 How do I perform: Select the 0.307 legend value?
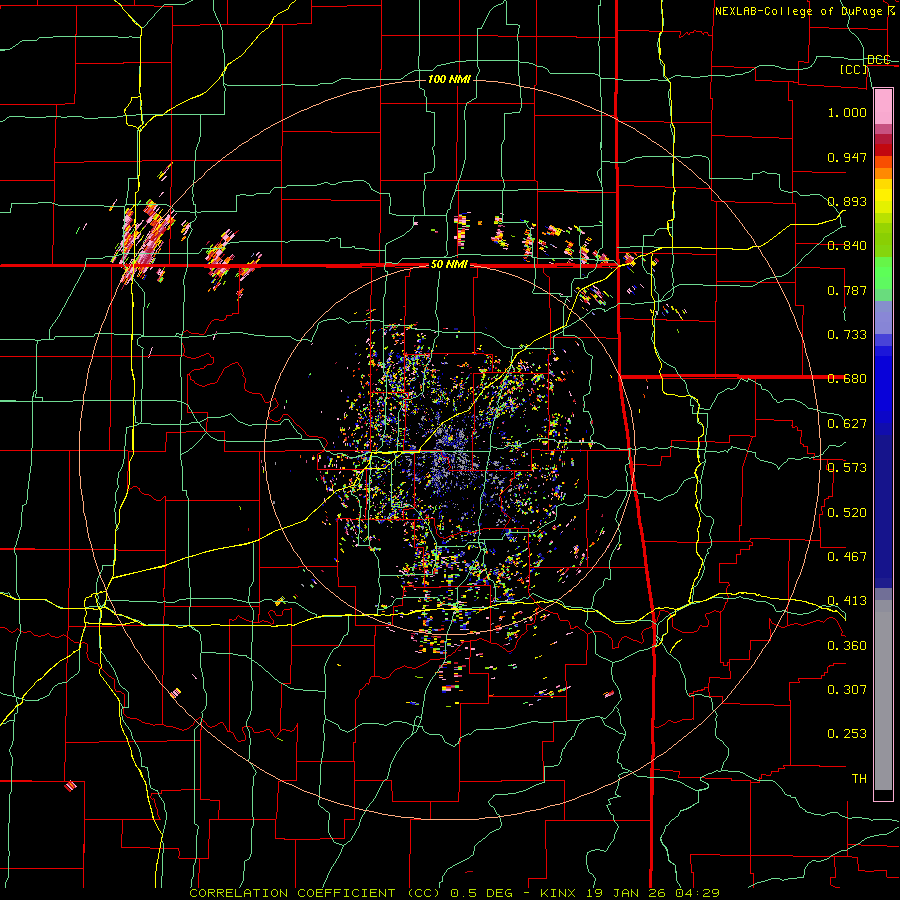(x=847, y=690)
